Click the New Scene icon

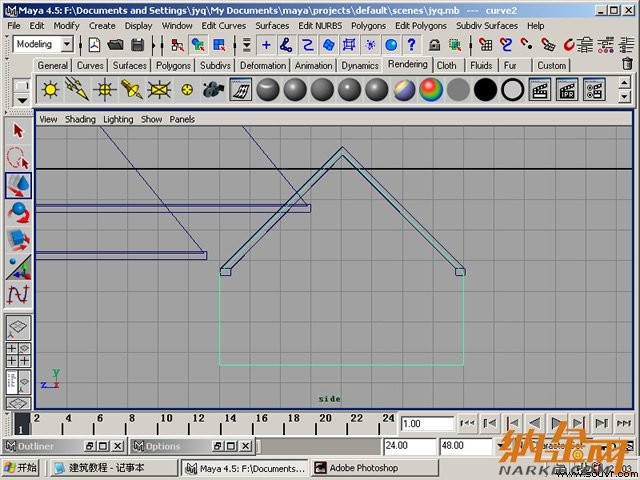pyautogui.click(x=94, y=45)
